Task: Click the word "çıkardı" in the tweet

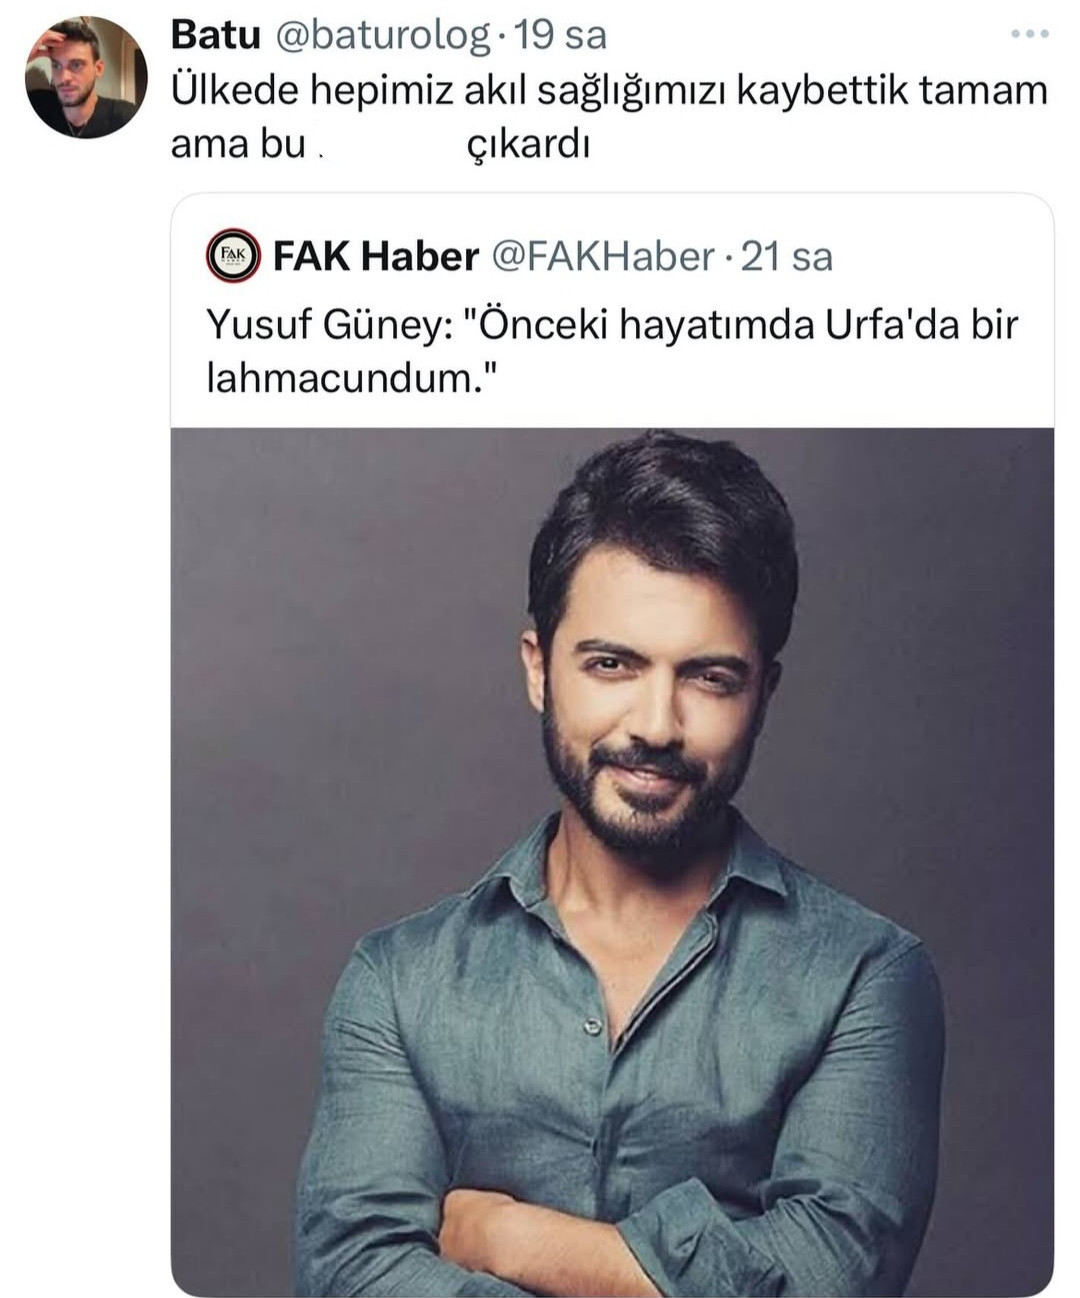Action: [528, 145]
